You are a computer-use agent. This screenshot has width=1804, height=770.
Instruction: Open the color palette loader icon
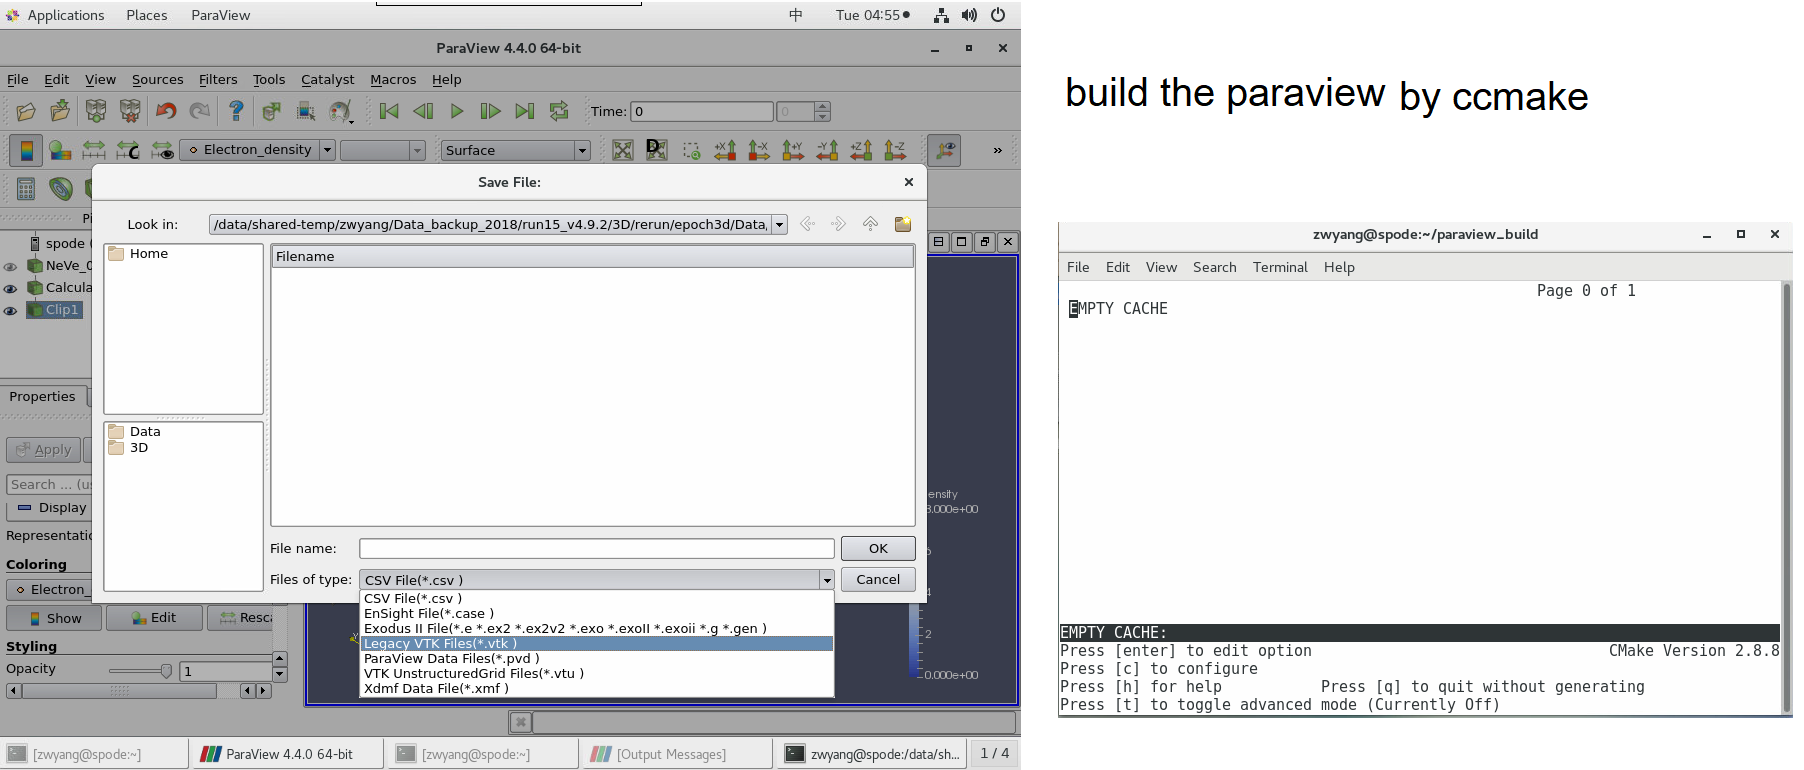tap(341, 111)
